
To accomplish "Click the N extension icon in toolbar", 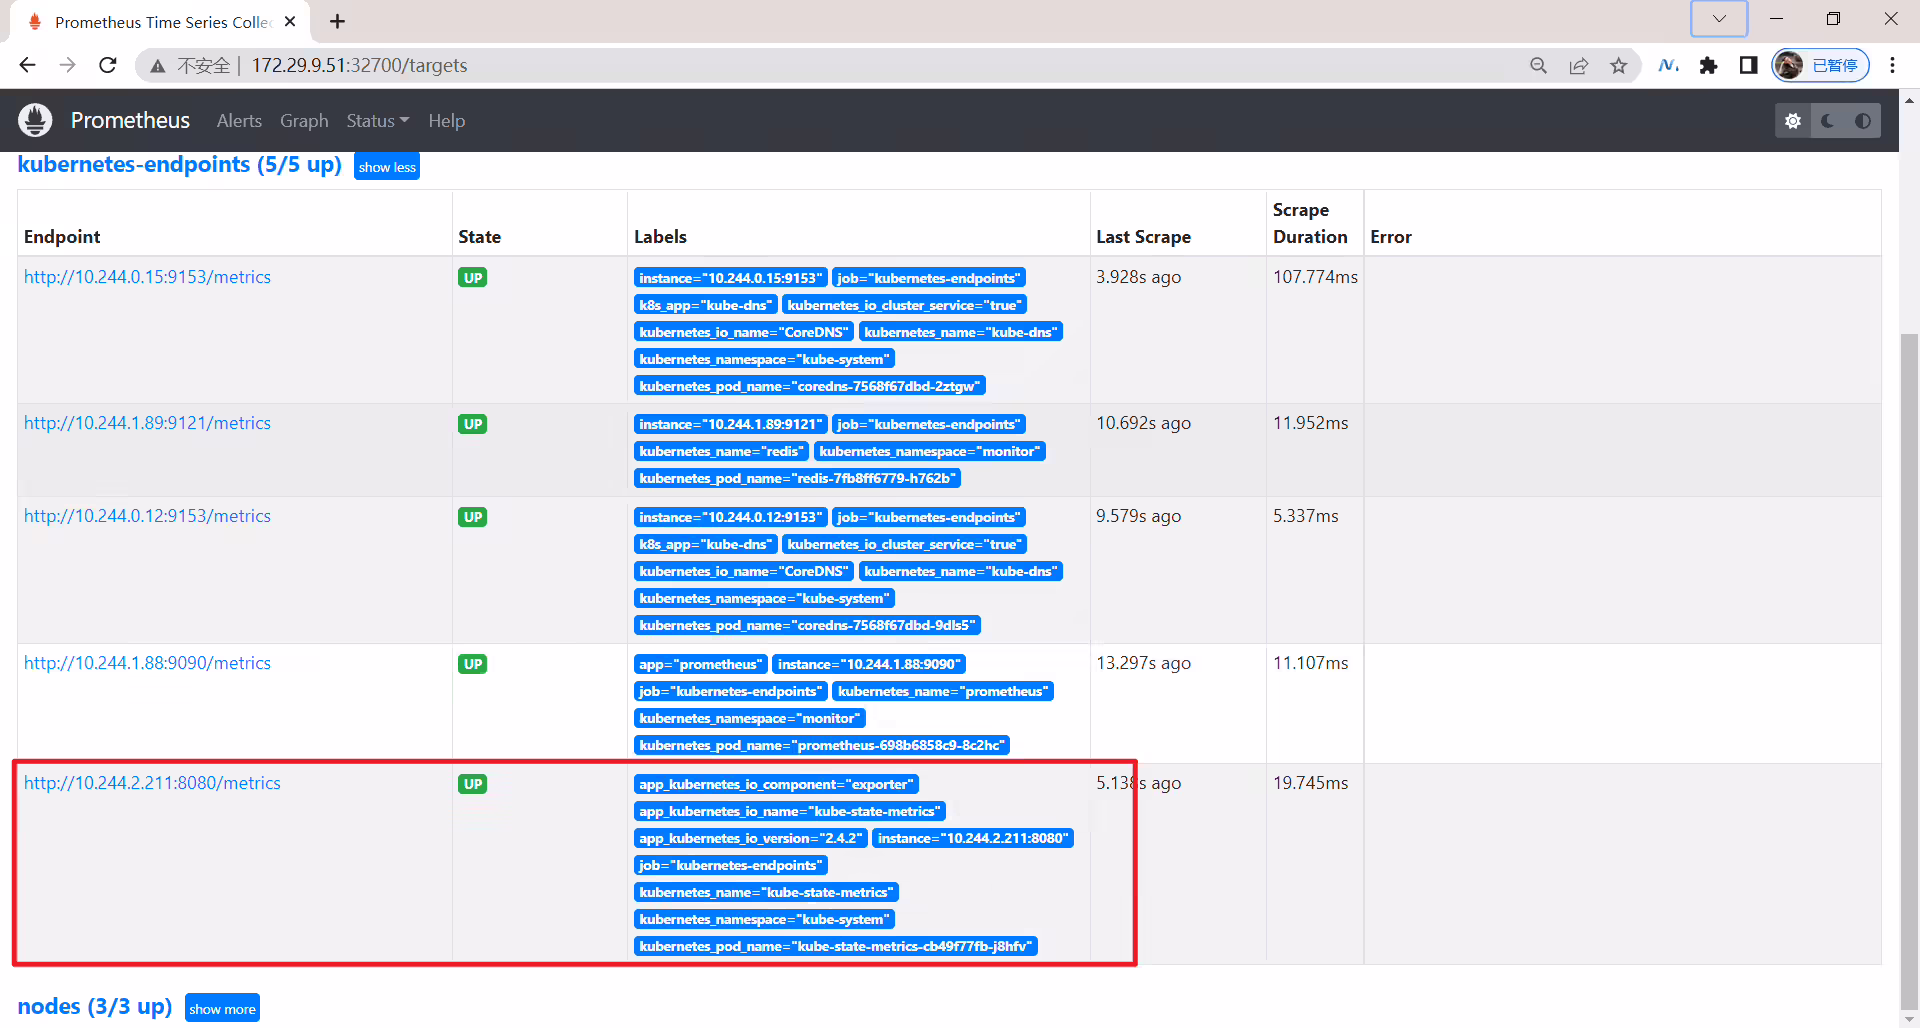I will [x=1668, y=65].
